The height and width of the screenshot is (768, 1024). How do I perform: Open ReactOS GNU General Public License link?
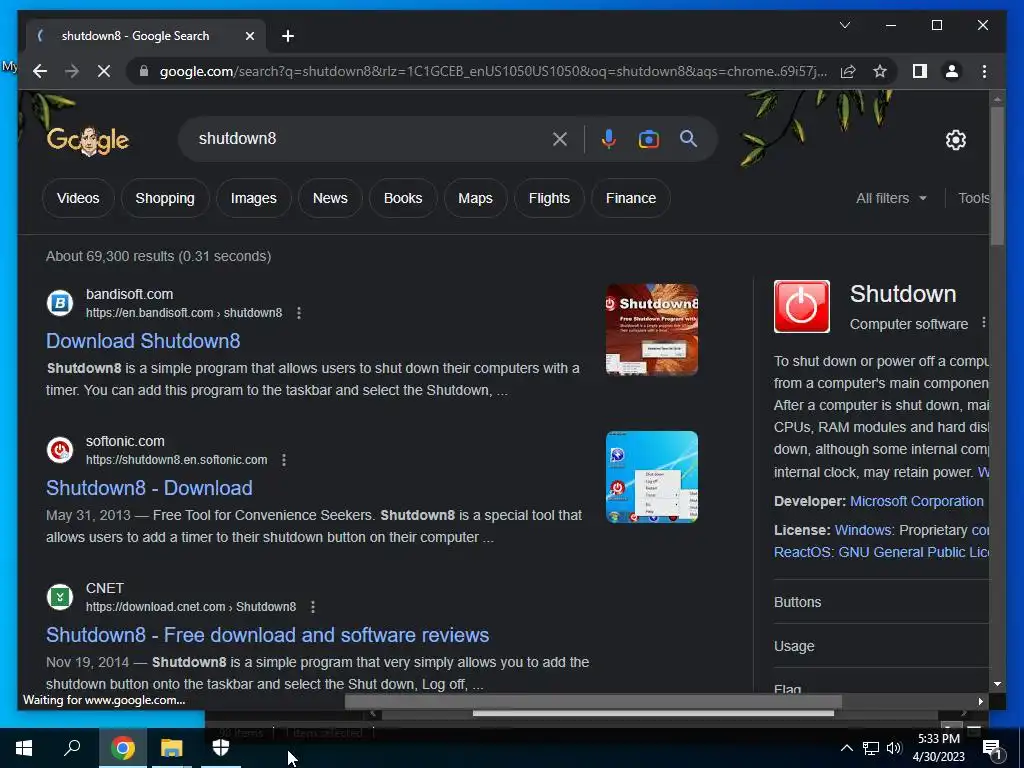(881, 552)
